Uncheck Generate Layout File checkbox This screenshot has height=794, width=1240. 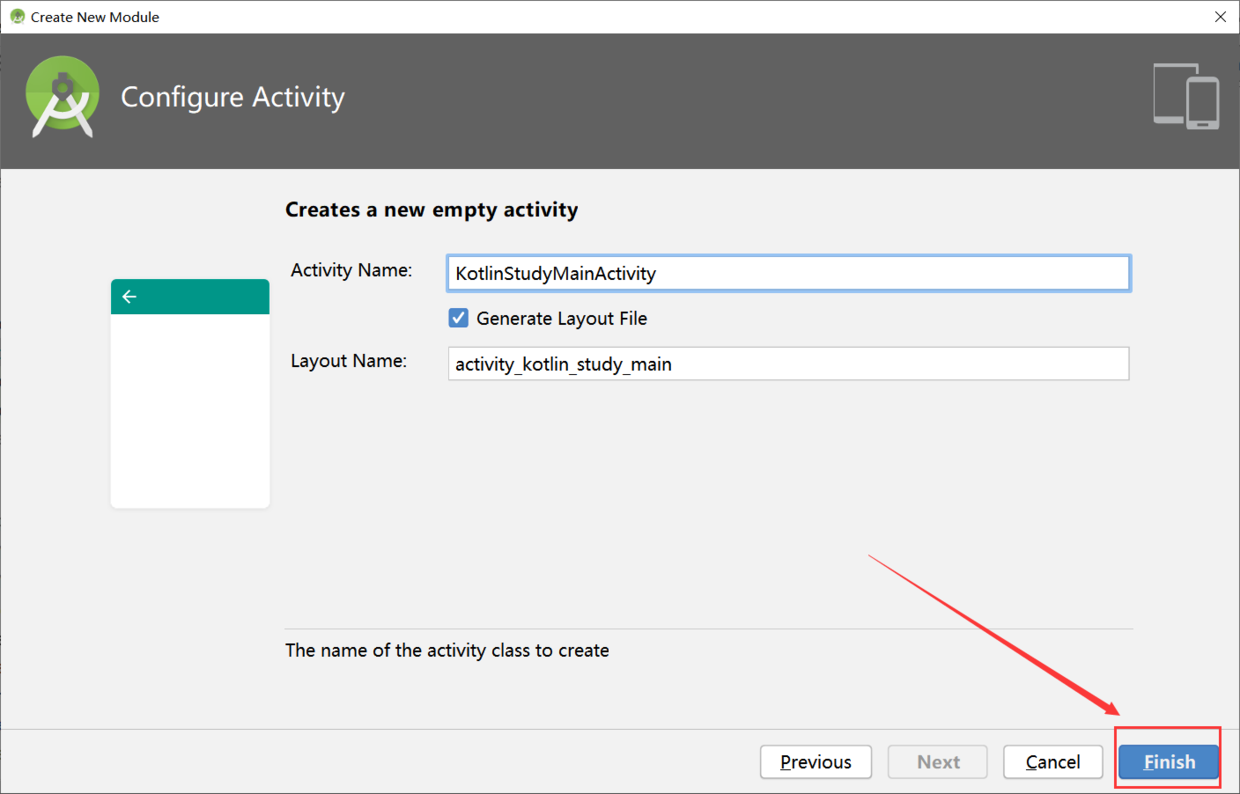458,318
